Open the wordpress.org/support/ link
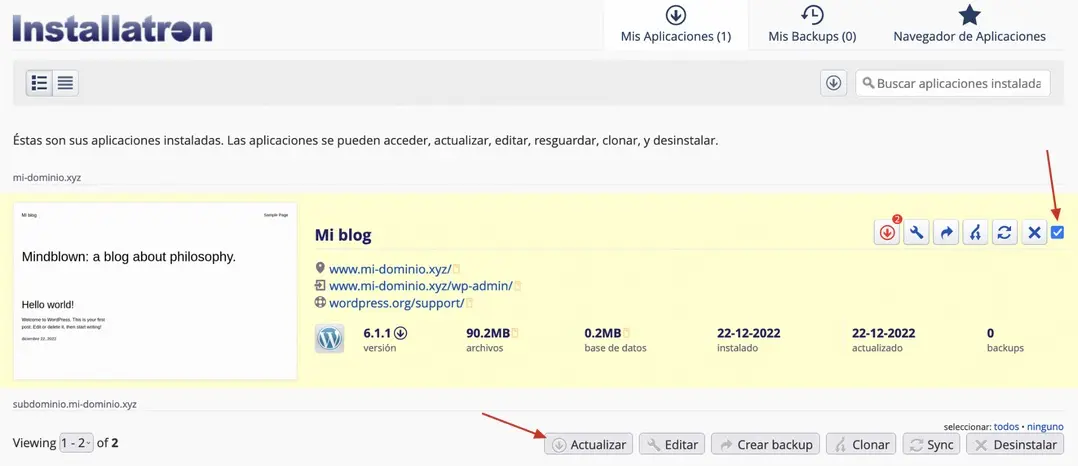Viewport: 1078px width, 466px height. (x=397, y=302)
